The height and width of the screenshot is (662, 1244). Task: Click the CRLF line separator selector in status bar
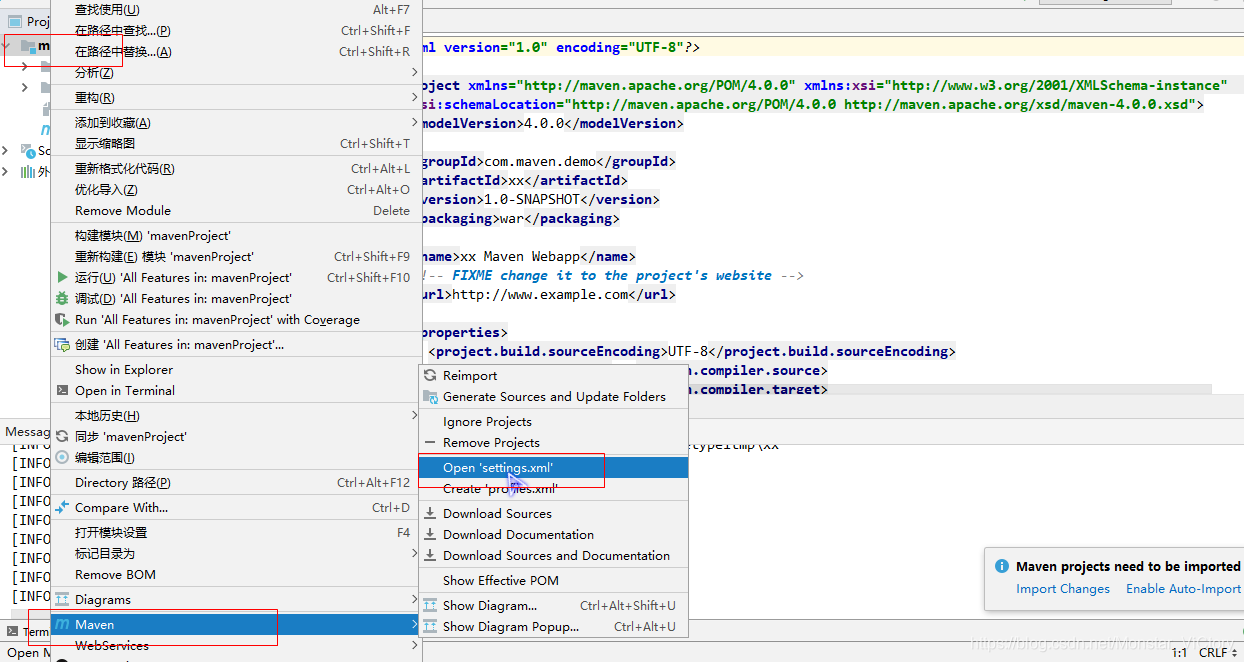pos(1218,652)
